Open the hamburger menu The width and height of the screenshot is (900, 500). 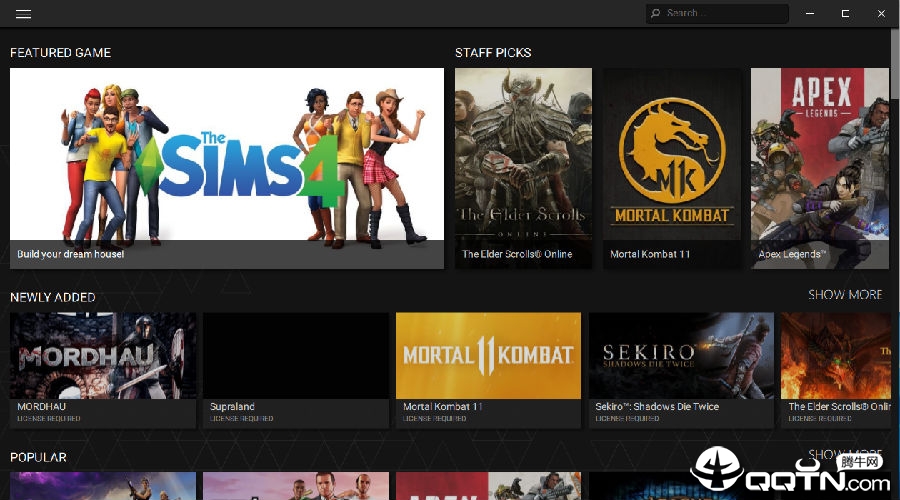click(24, 14)
